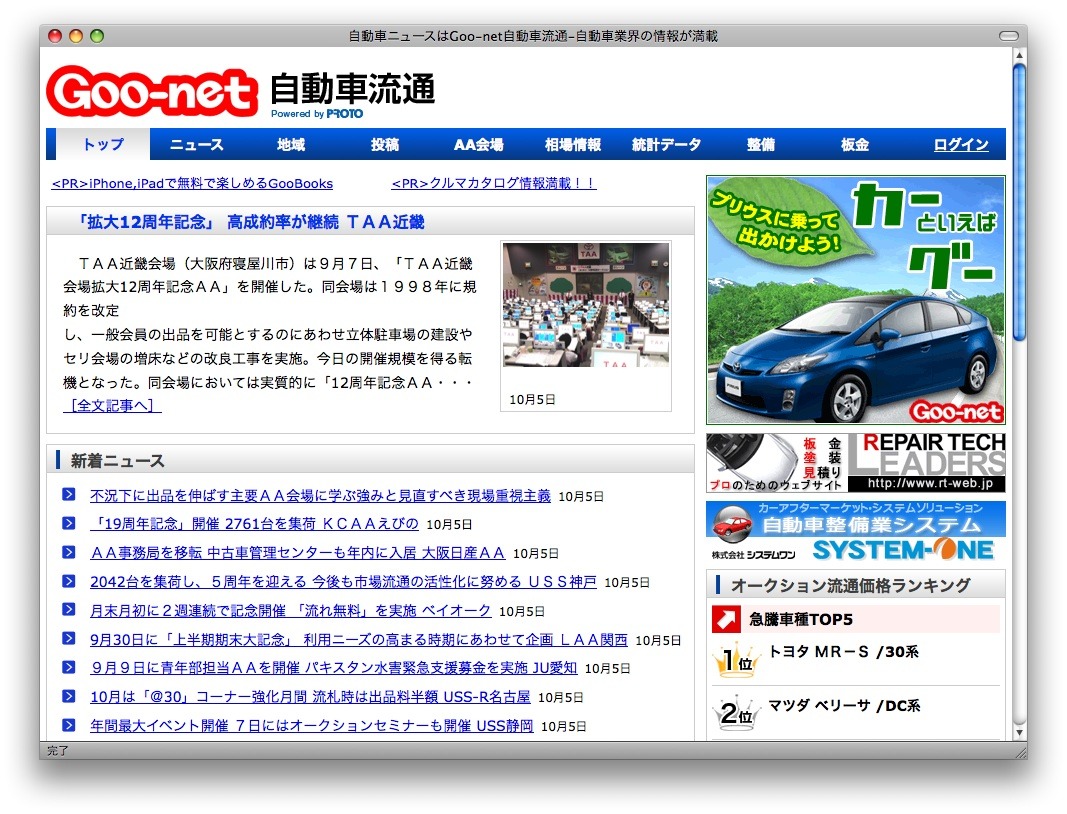This screenshot has width=1067, height=814.
Task: Click the vertical scrollbar thumb
Action: pos(1019,201)
